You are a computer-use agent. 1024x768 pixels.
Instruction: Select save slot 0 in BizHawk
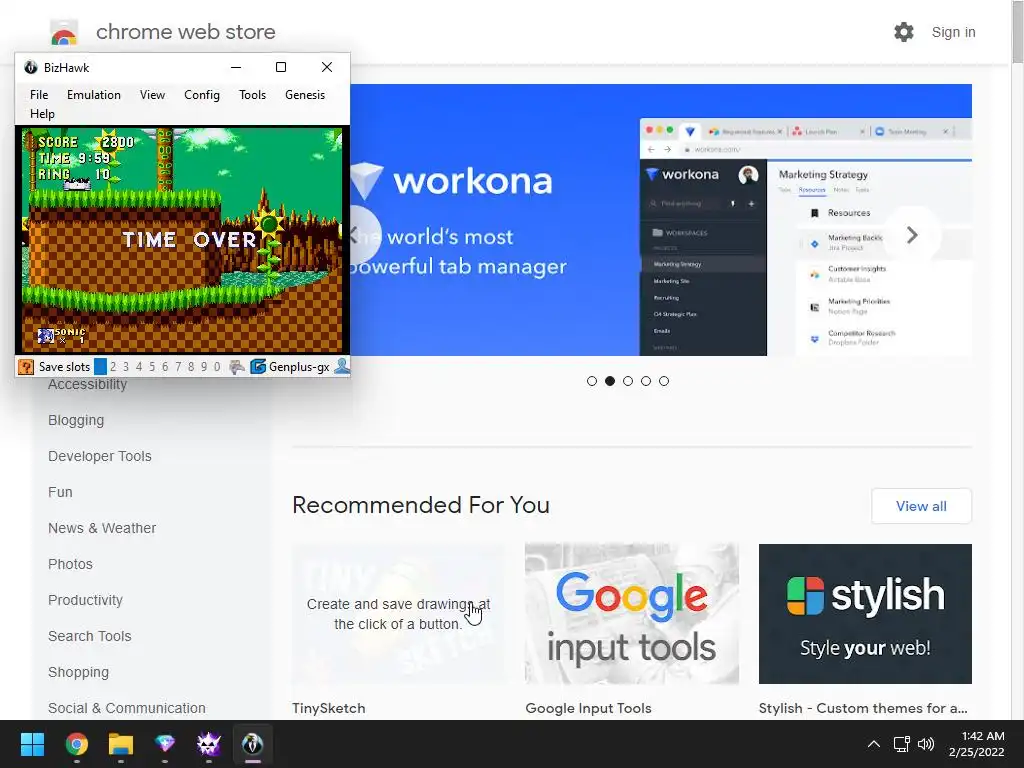click(217, 367)
